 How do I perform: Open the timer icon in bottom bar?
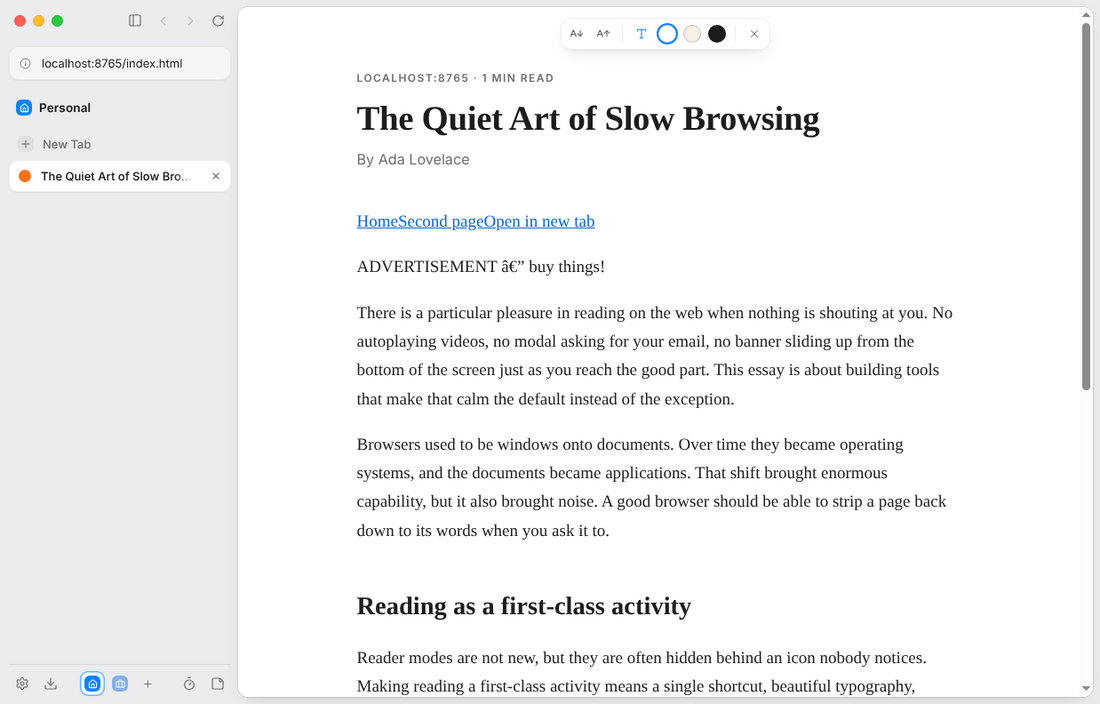189,684
